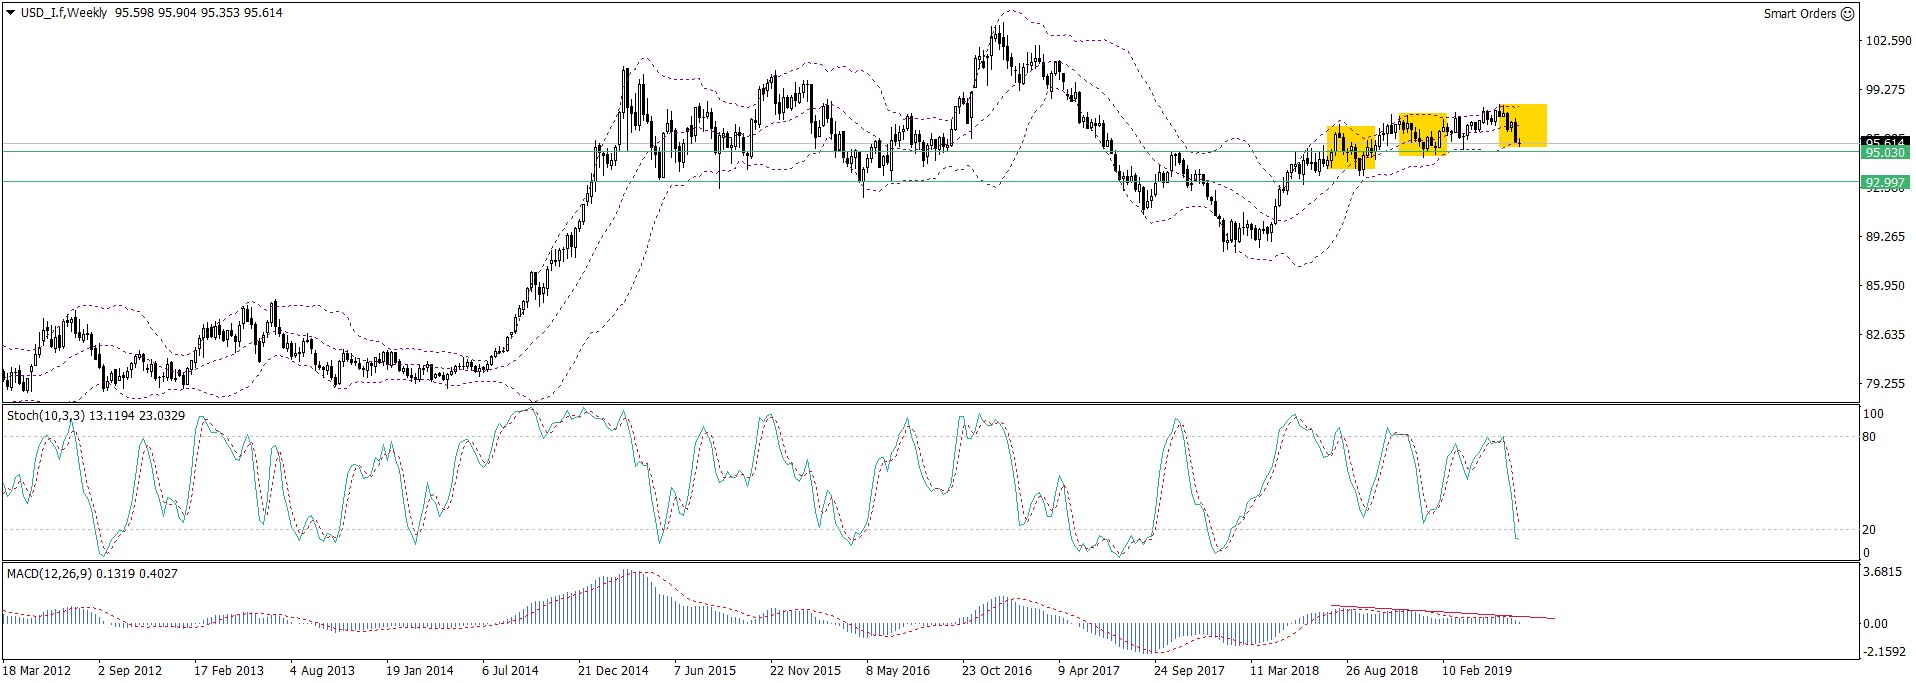1916x683 pixels.
Task: Click the 21 Dec 2014 date on time axis
Action: click(x=612, y=671)
